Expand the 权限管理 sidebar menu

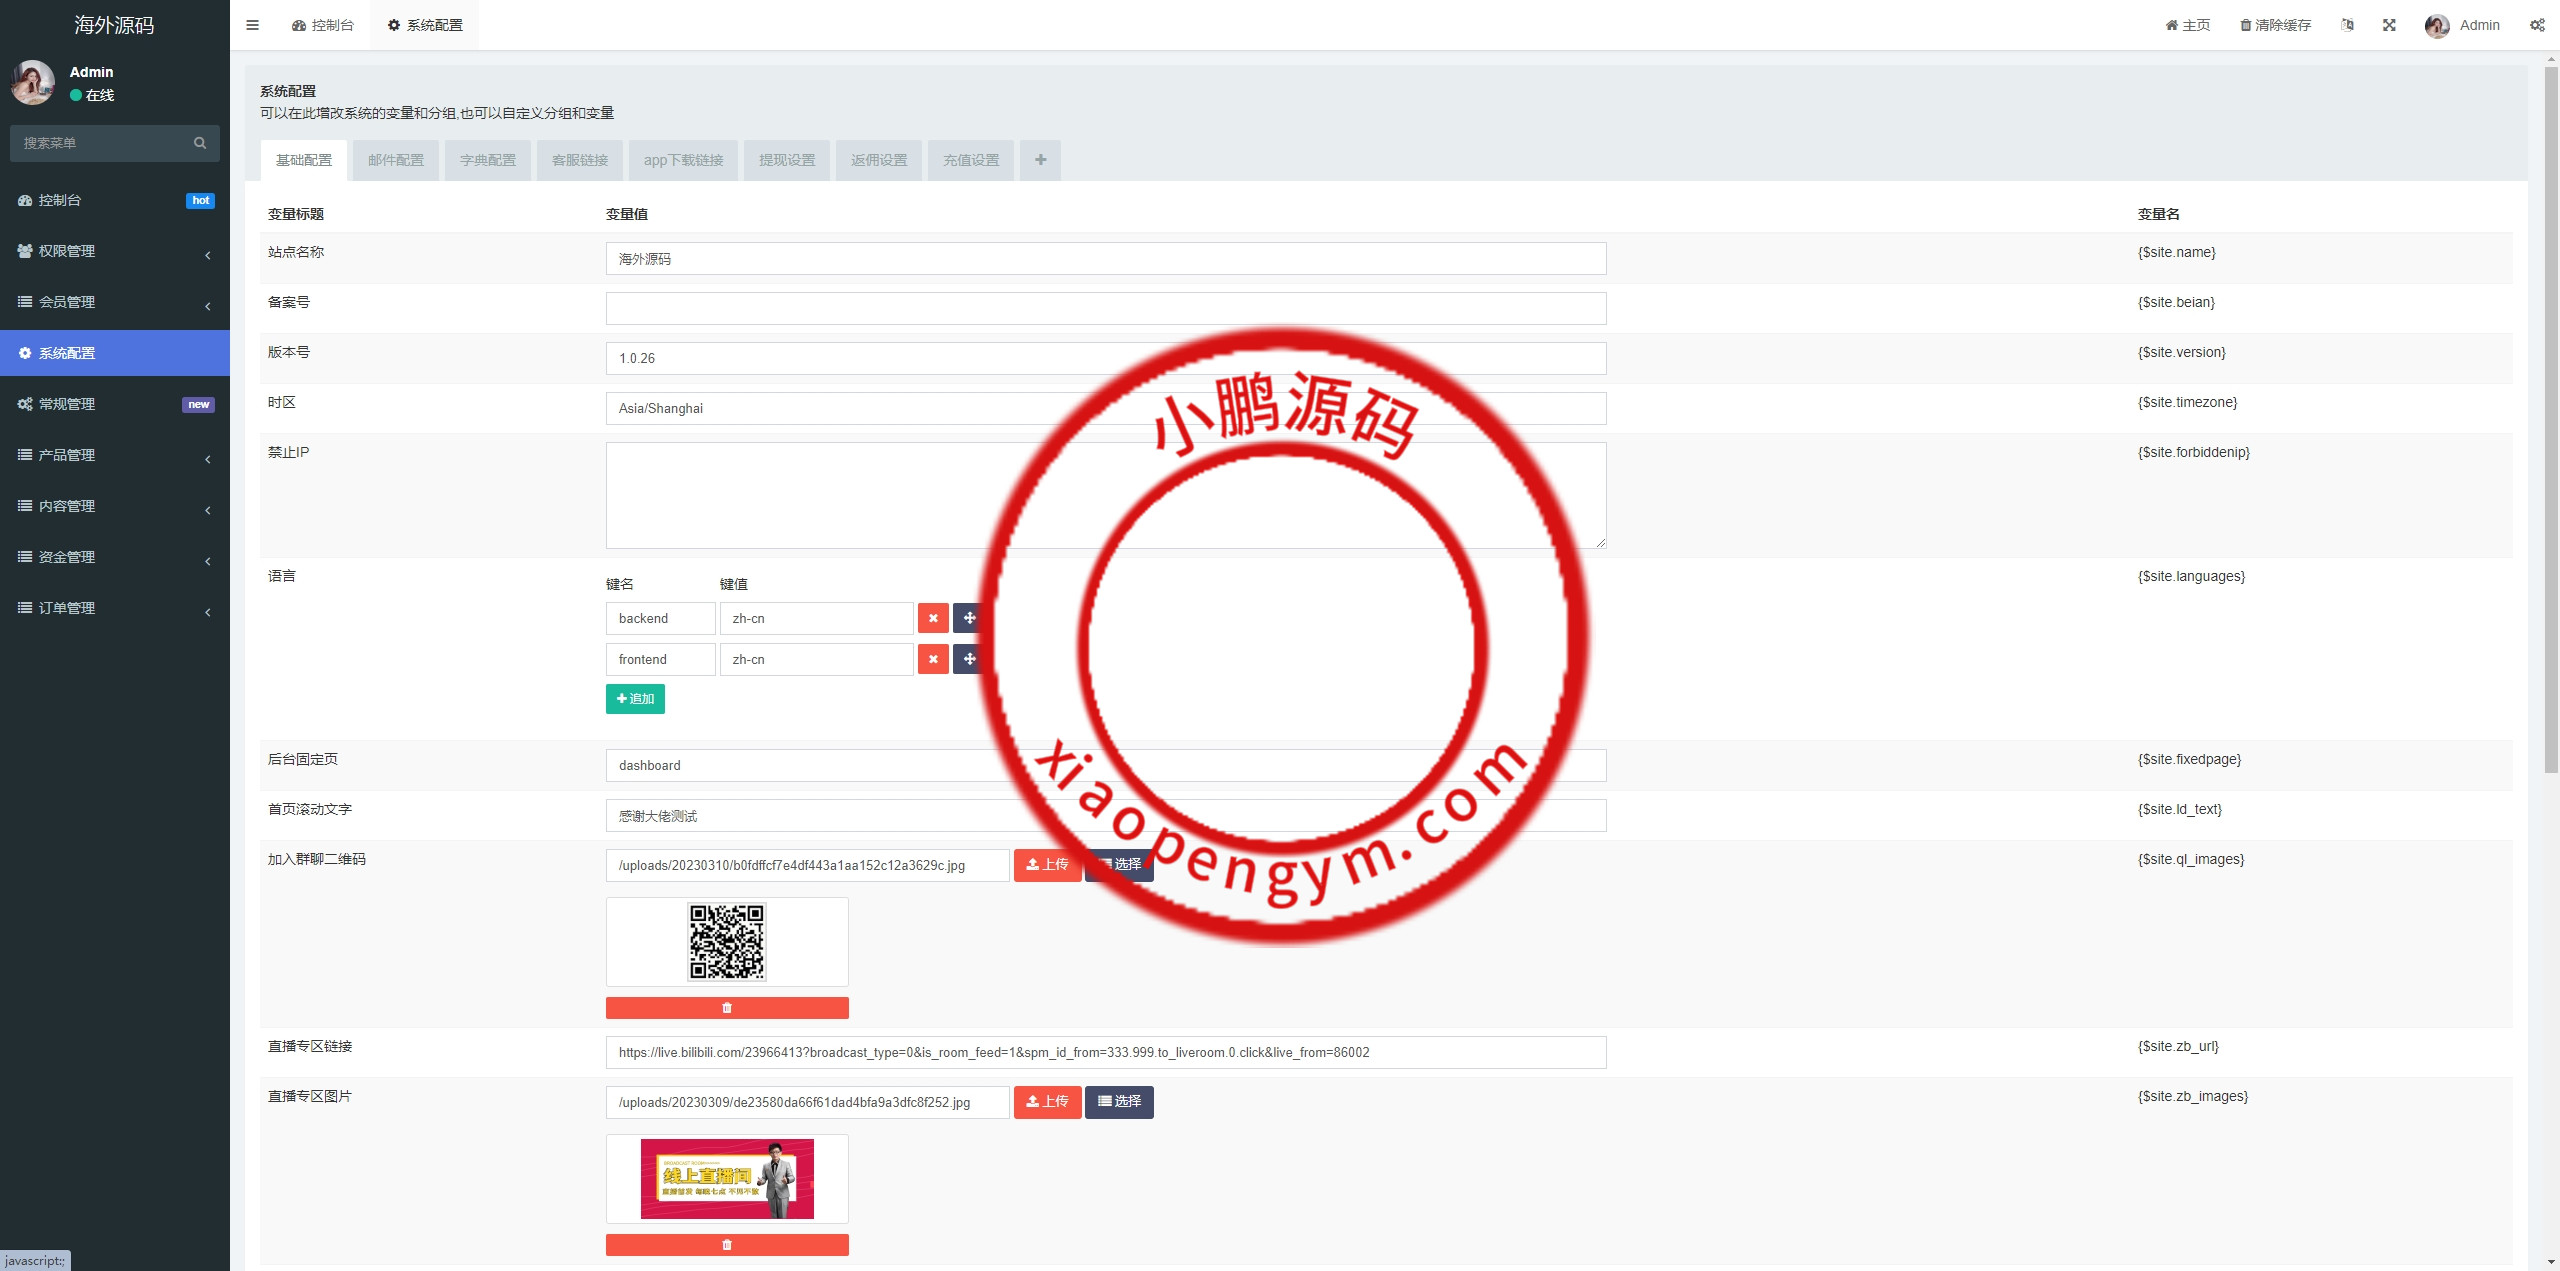click(114, 251)
